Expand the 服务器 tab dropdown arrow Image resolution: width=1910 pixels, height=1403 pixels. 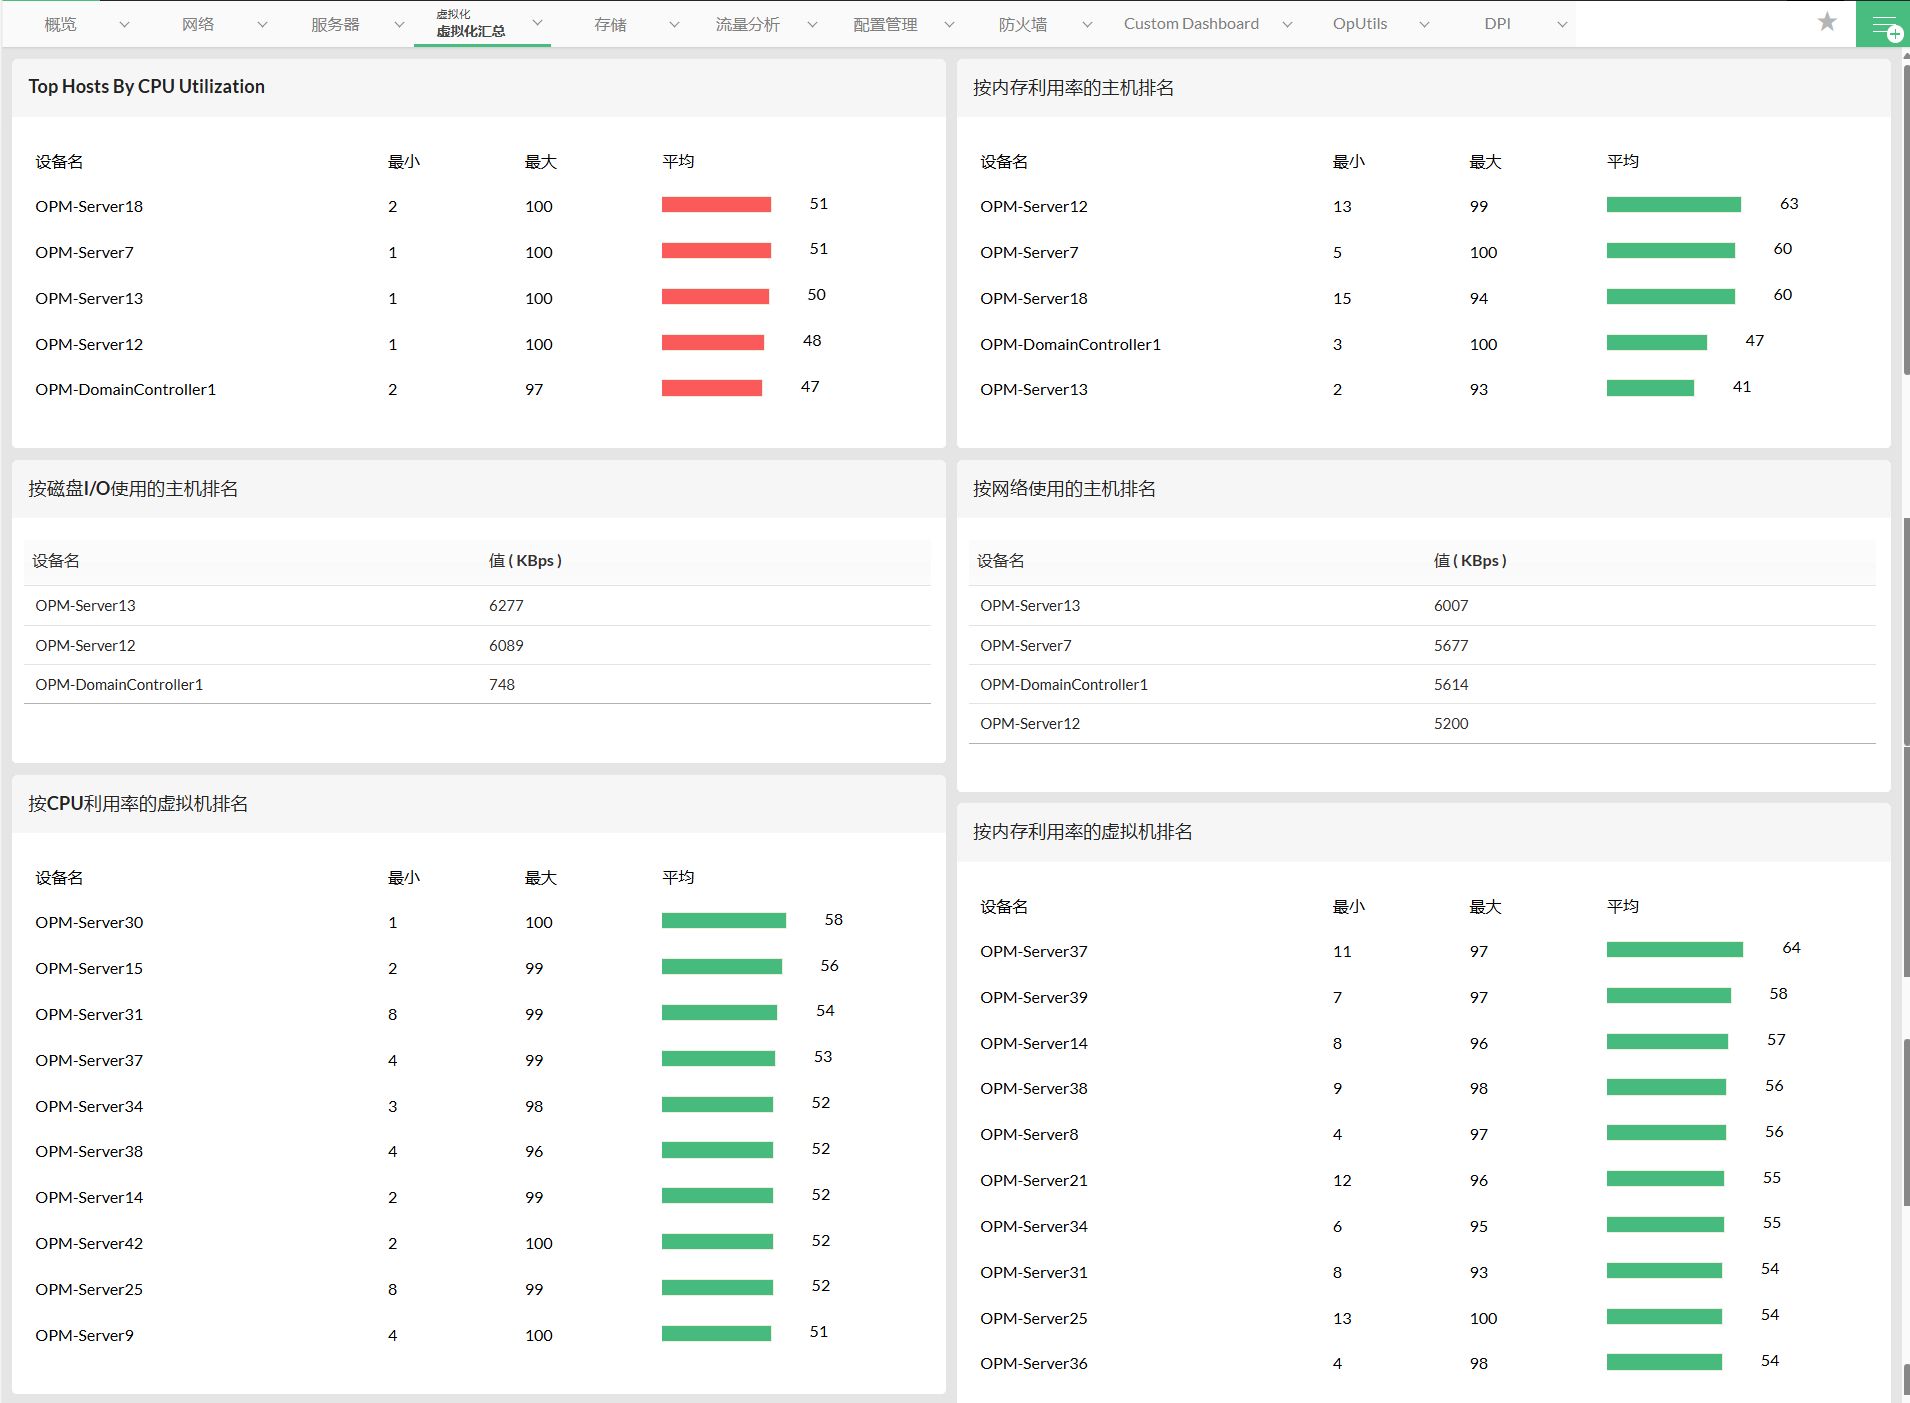399,25
